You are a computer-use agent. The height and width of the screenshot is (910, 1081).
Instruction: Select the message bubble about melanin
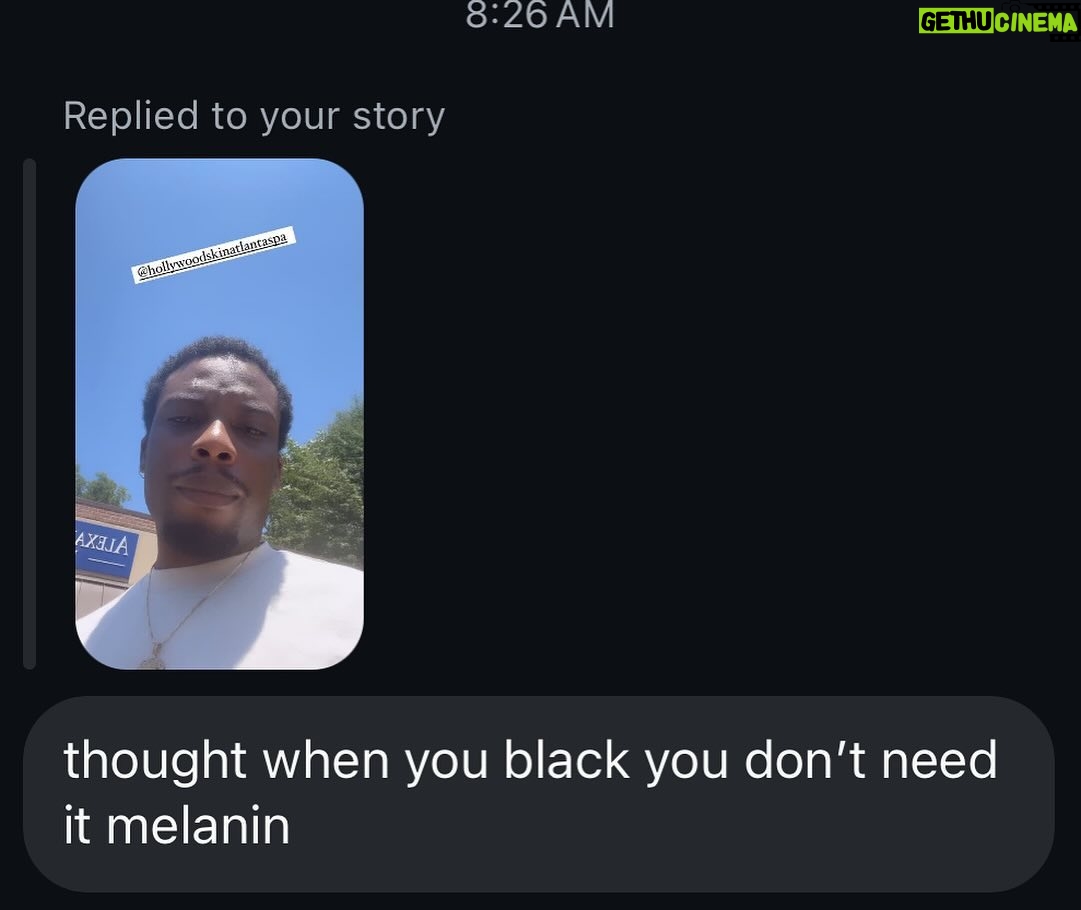click(x=538, y=794)
